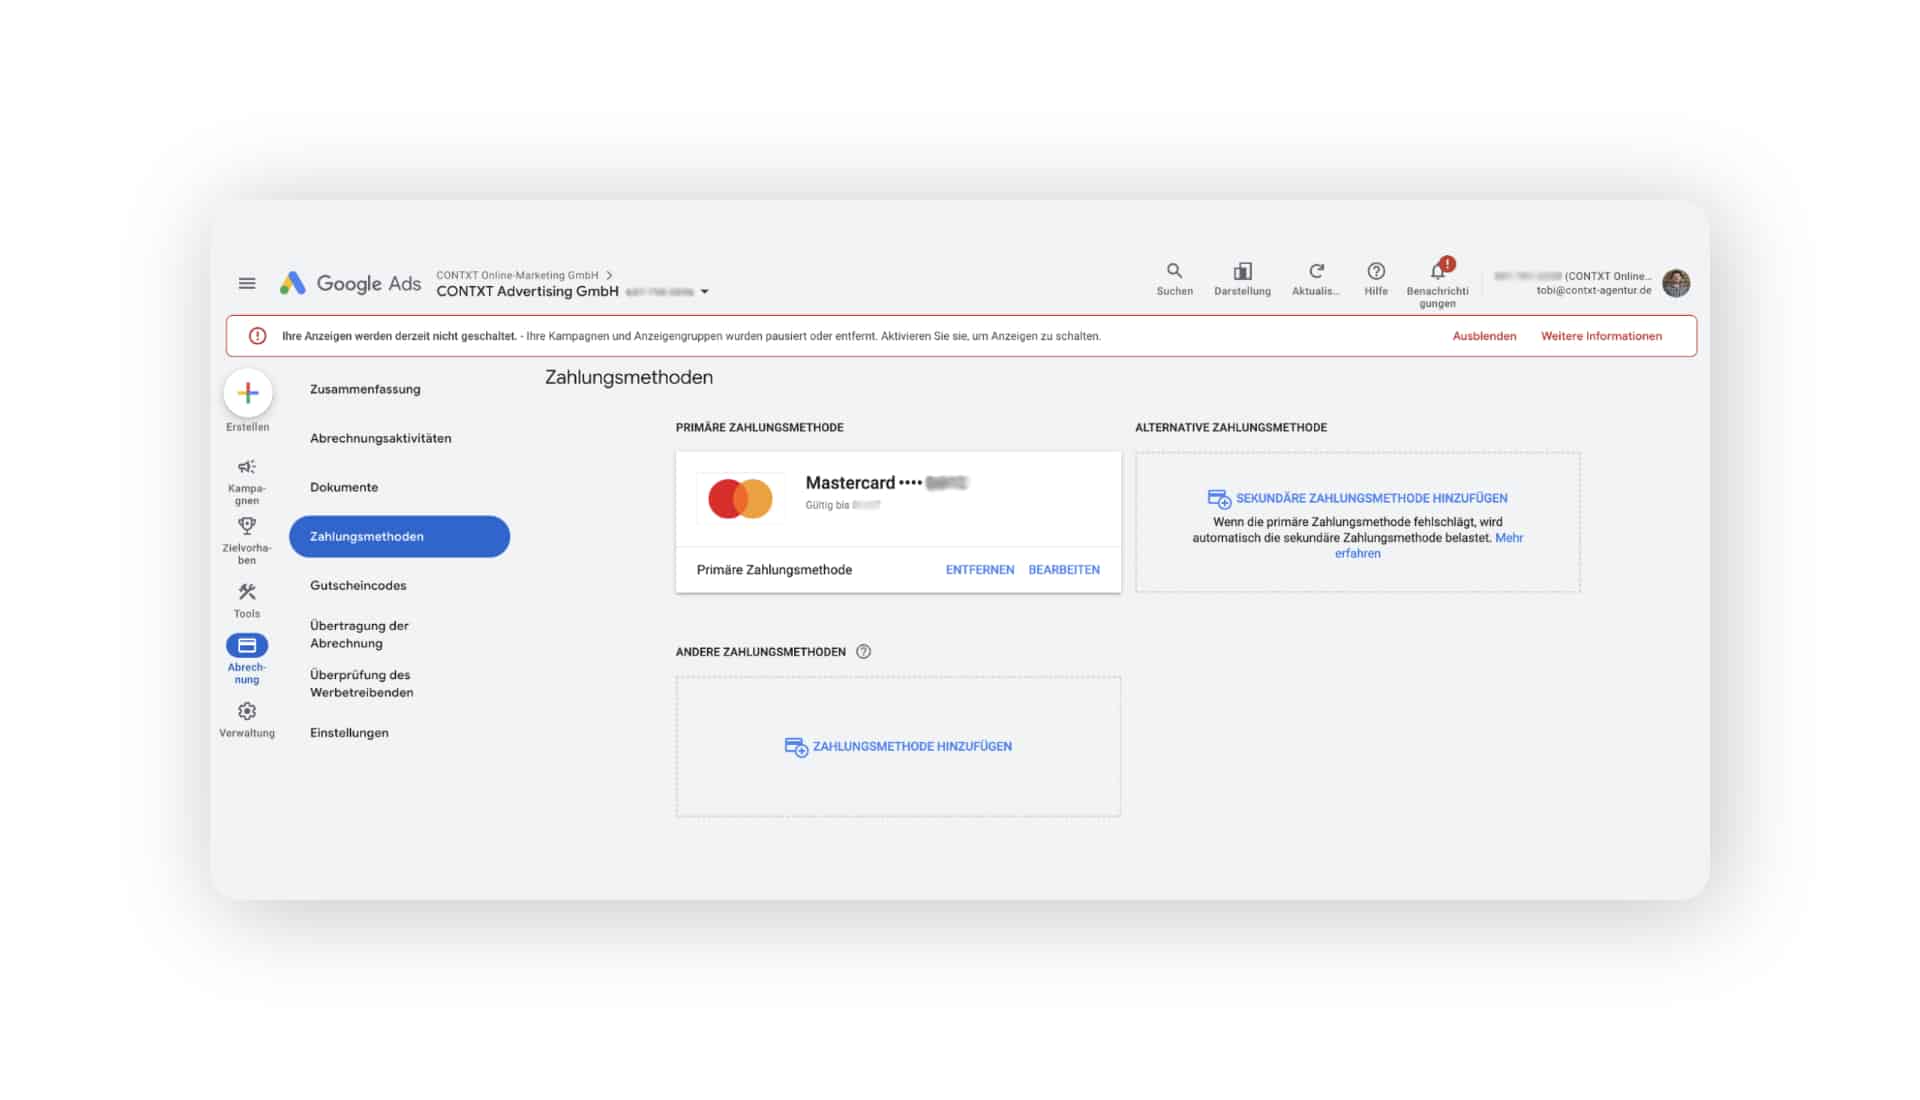Image resolution: width=1920 pixels, height=1100 pixels.
Task: Click the Erstellen plus button
Action: click(248, 393)
